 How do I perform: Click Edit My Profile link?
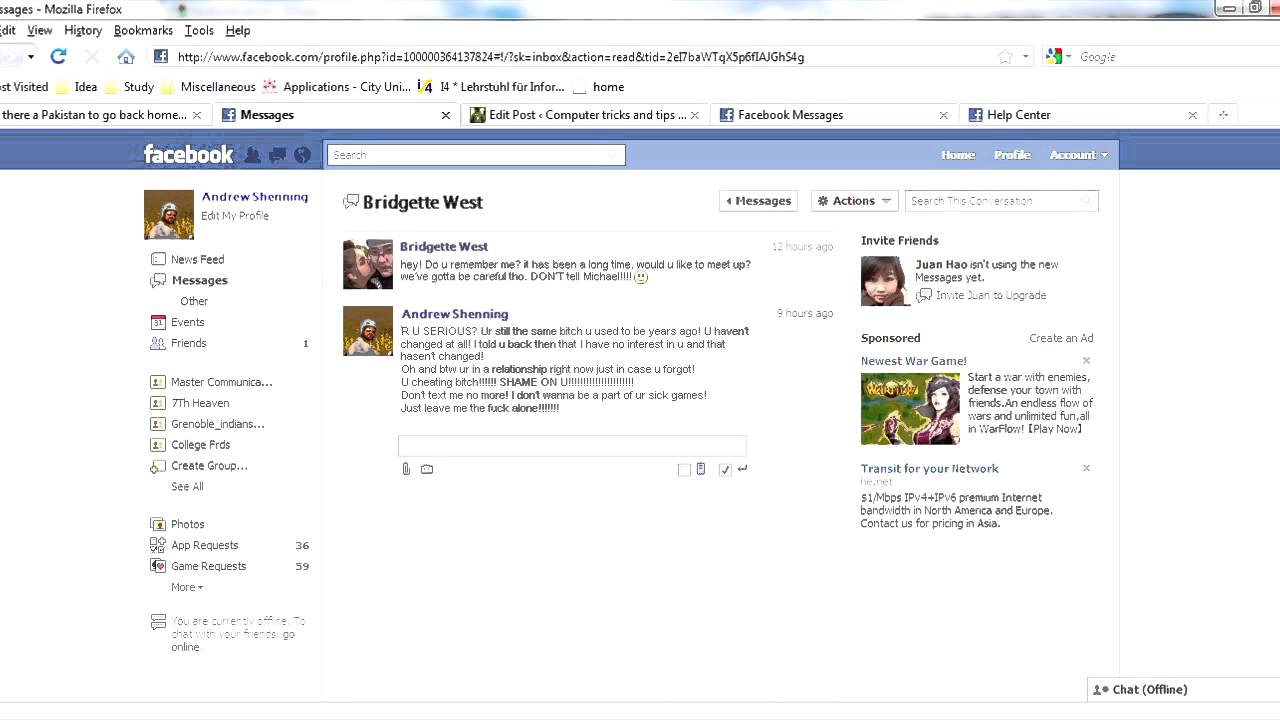tap(235, 216)
